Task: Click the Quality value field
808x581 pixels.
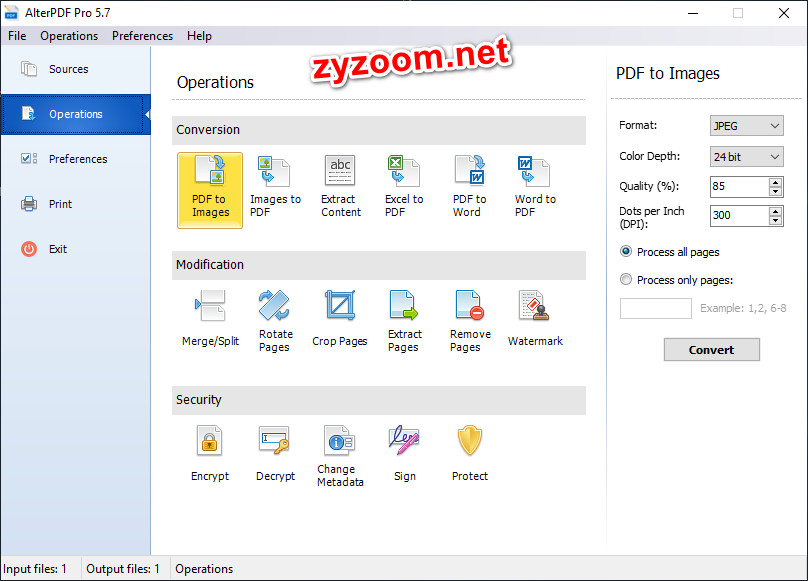Action: (x=739, y=187)
